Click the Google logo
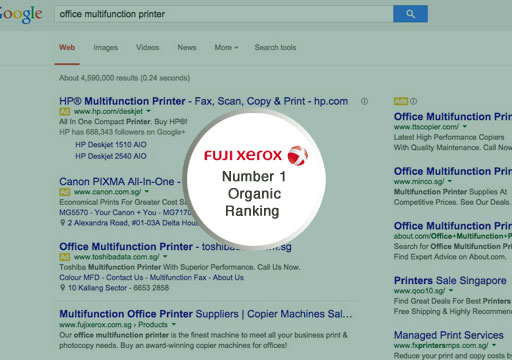 click(21, 14)
